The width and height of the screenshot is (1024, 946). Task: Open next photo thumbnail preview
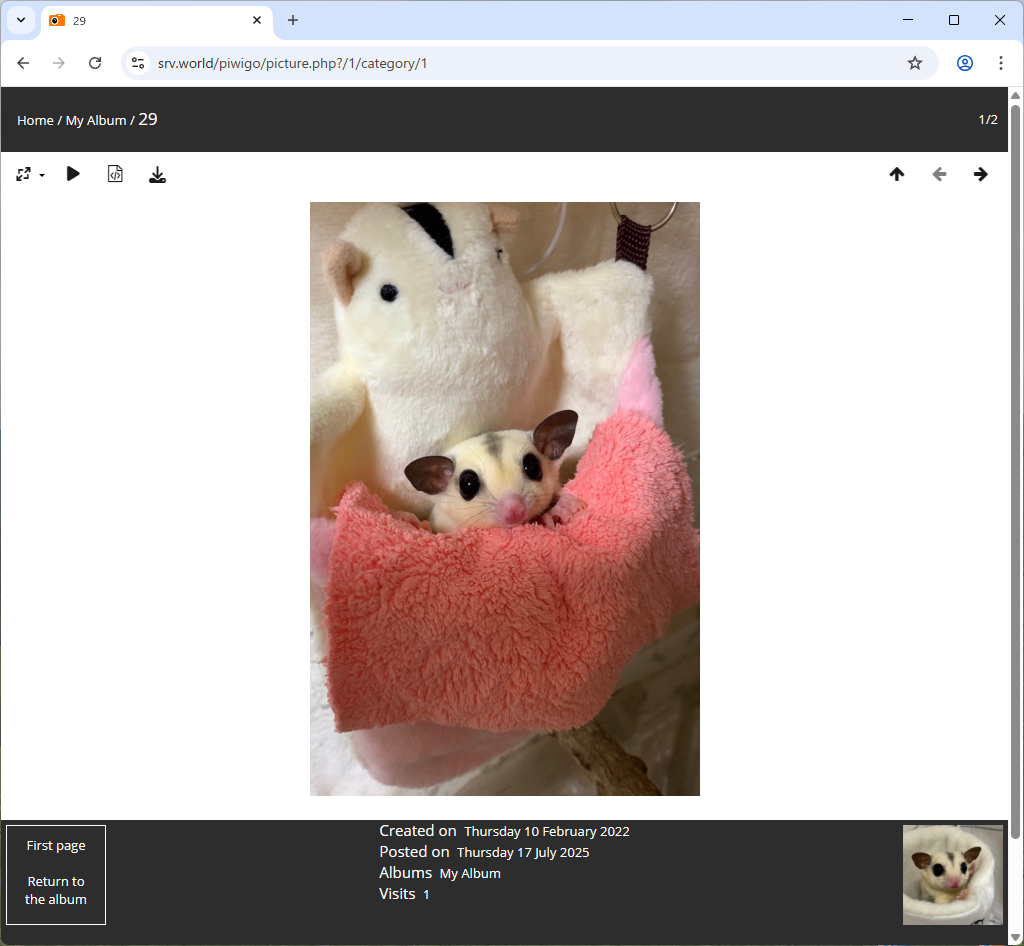pos(952,875)
